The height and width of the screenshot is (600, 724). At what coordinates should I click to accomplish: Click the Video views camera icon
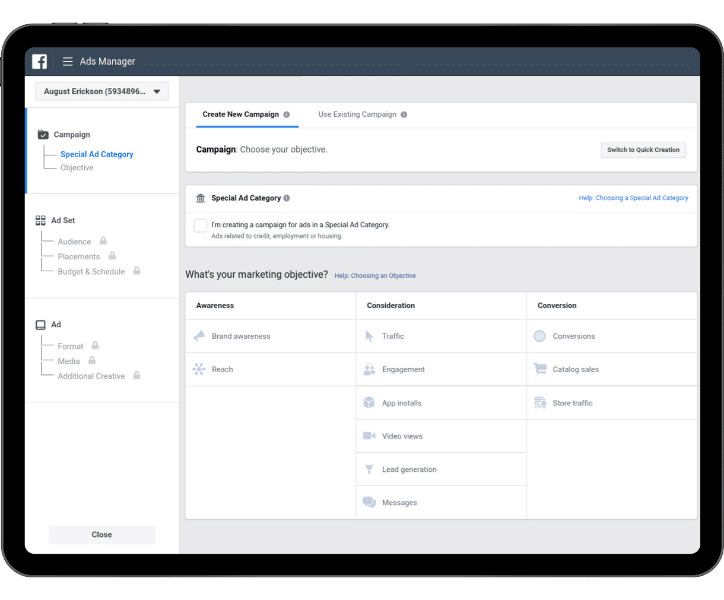coord(369,436)
